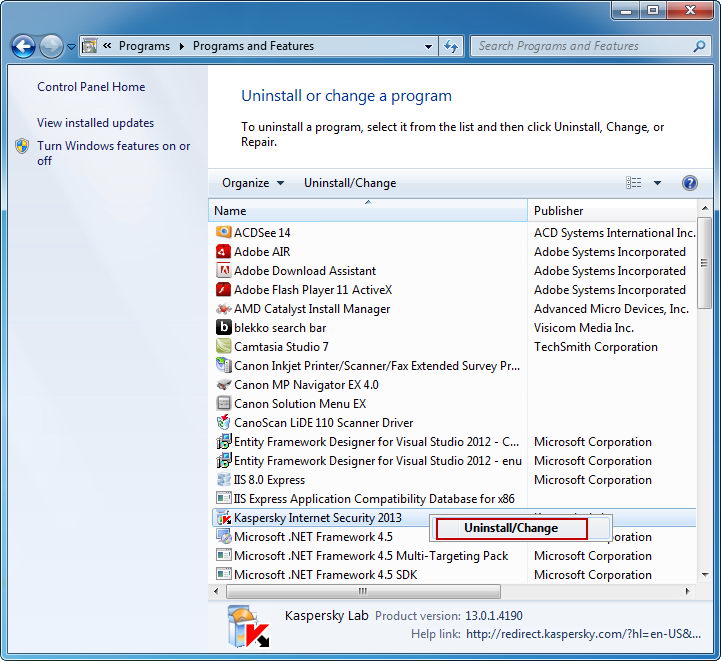Click the .NET Framework 4.5 SDK icon
The image size is (721, 661).
pyautogui.click(x=223, y=575)
